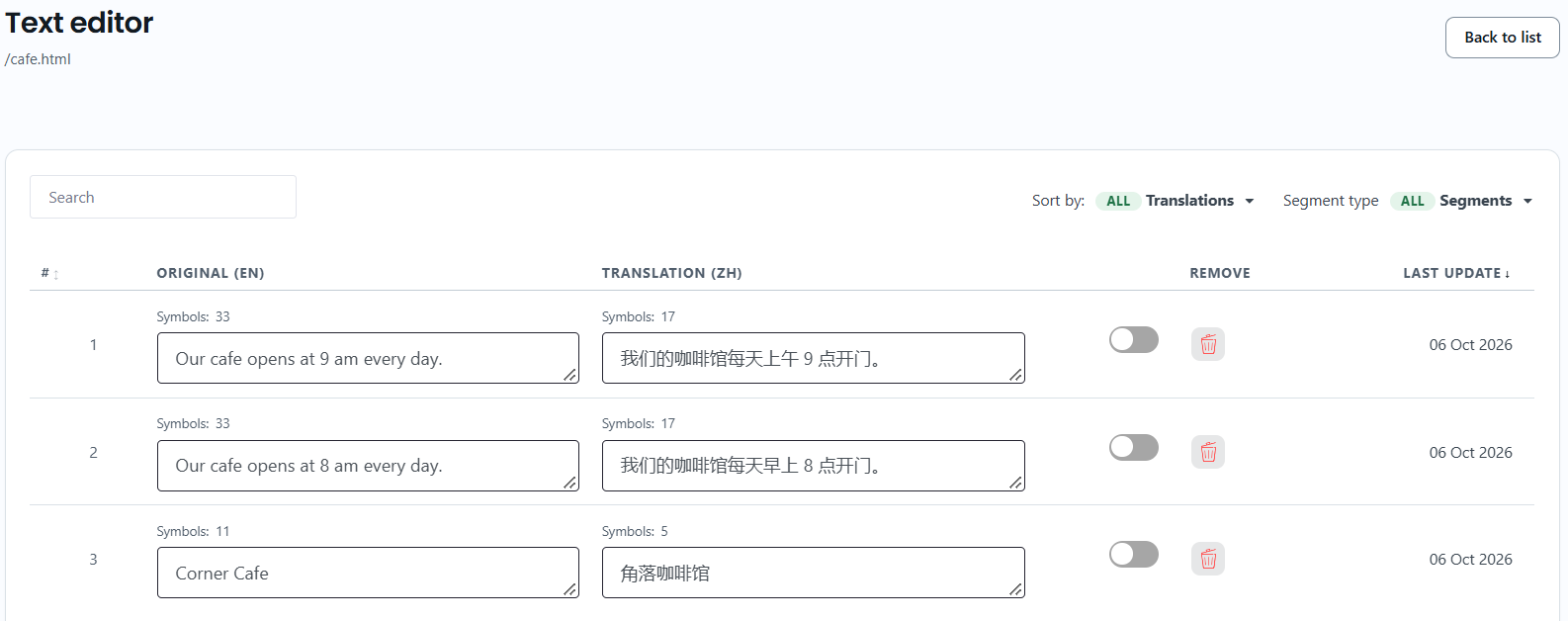
Task: Click '06 Oct 2026' date in row 3
Action: click(x=1470, y=559)
